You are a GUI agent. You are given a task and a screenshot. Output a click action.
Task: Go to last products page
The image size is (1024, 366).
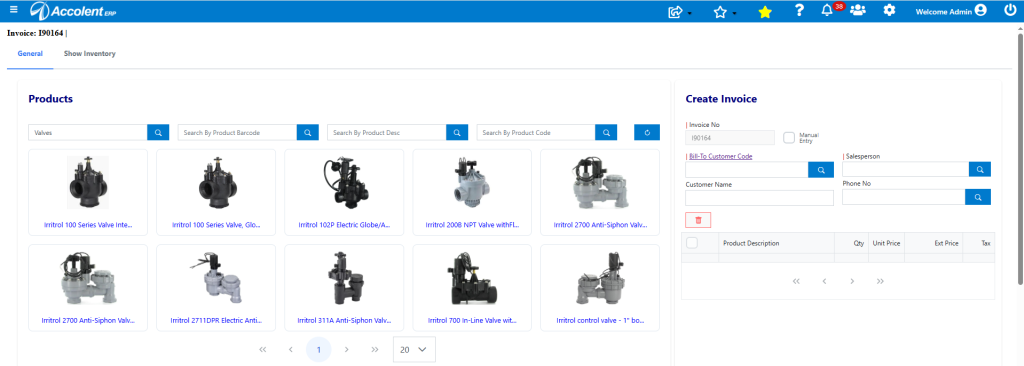(x=375, y=350)
